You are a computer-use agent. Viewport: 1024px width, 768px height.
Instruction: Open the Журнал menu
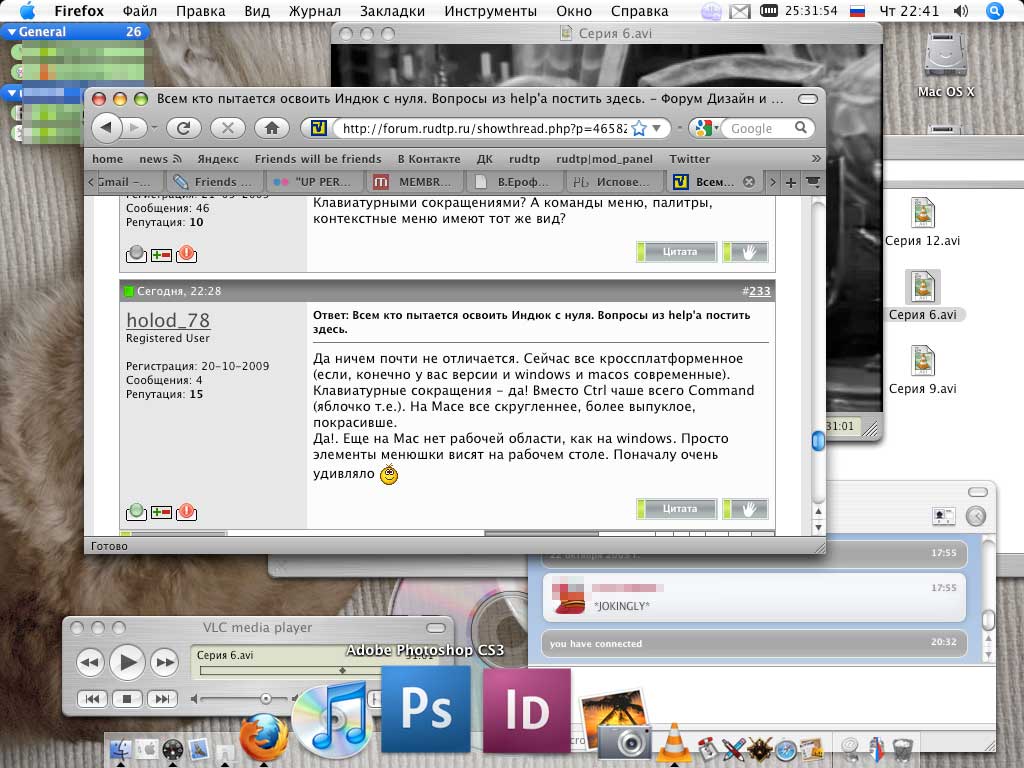click(x=314, y=11)
